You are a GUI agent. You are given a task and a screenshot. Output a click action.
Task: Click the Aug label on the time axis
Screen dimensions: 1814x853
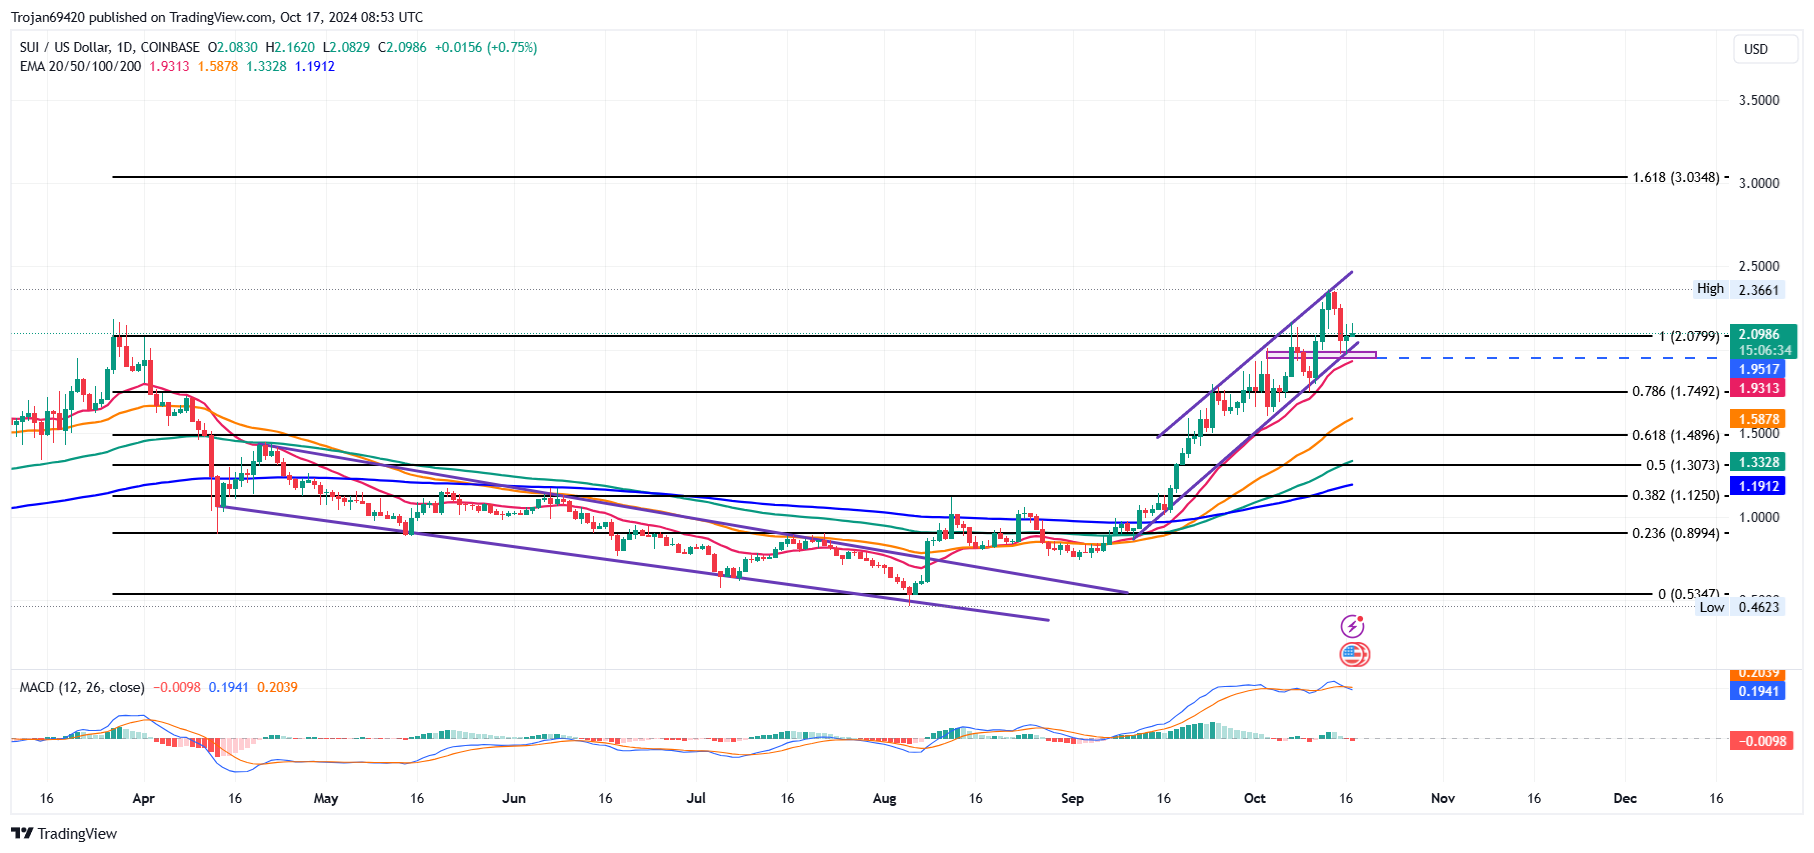(884, 798)
